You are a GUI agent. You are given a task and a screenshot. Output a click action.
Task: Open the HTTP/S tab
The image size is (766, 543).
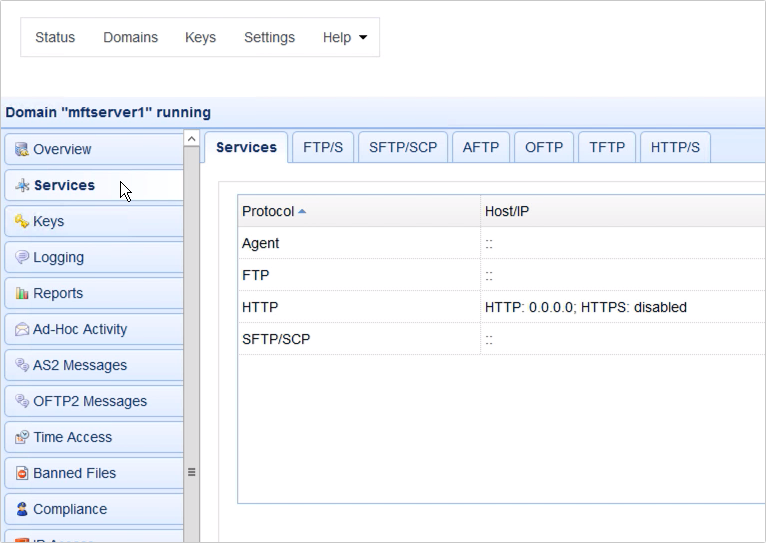point(675,147)
